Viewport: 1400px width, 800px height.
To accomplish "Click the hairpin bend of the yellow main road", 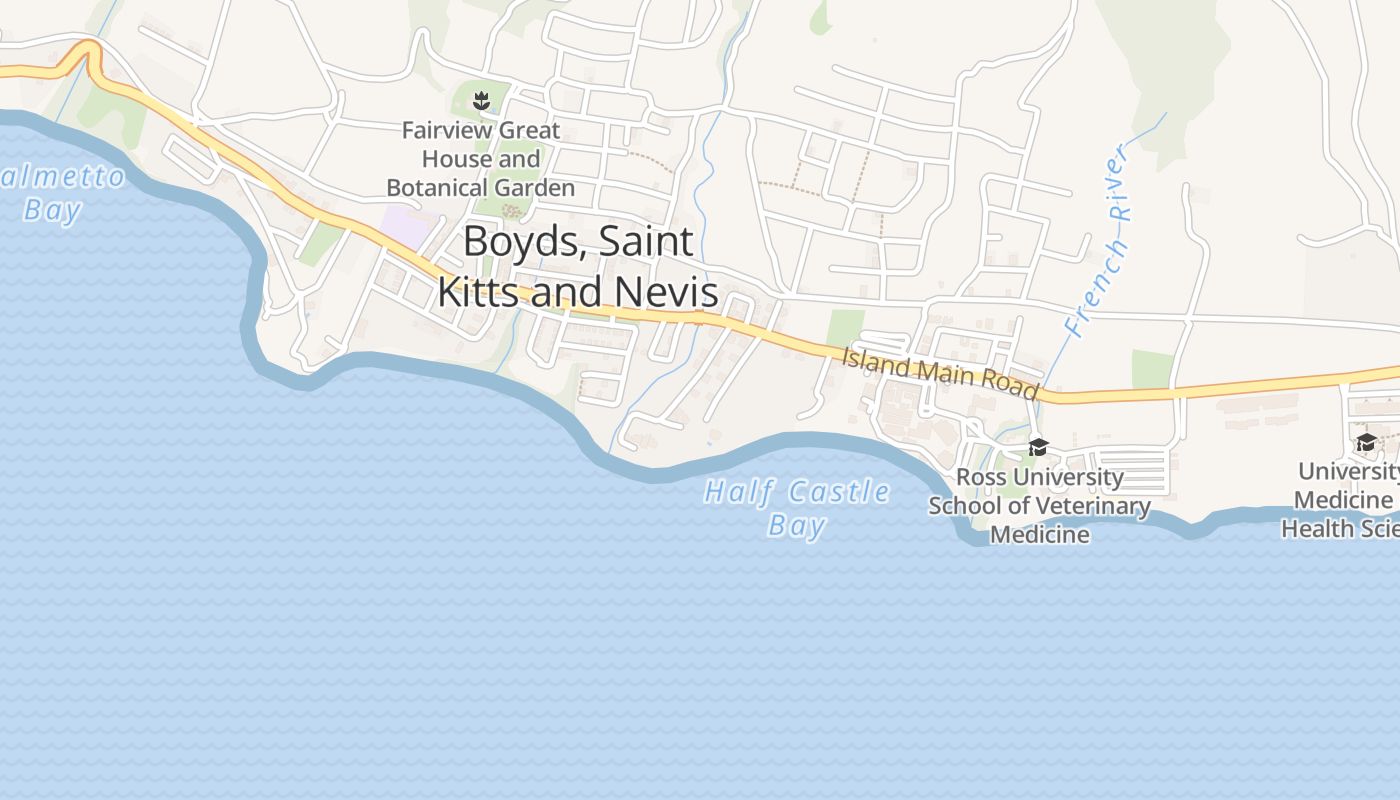I will pyautogui.click(x=88, y=56).
